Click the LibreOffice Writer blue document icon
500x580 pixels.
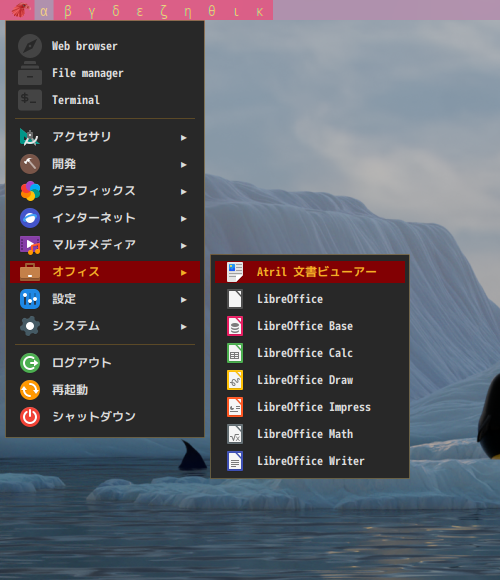(235, 461)
